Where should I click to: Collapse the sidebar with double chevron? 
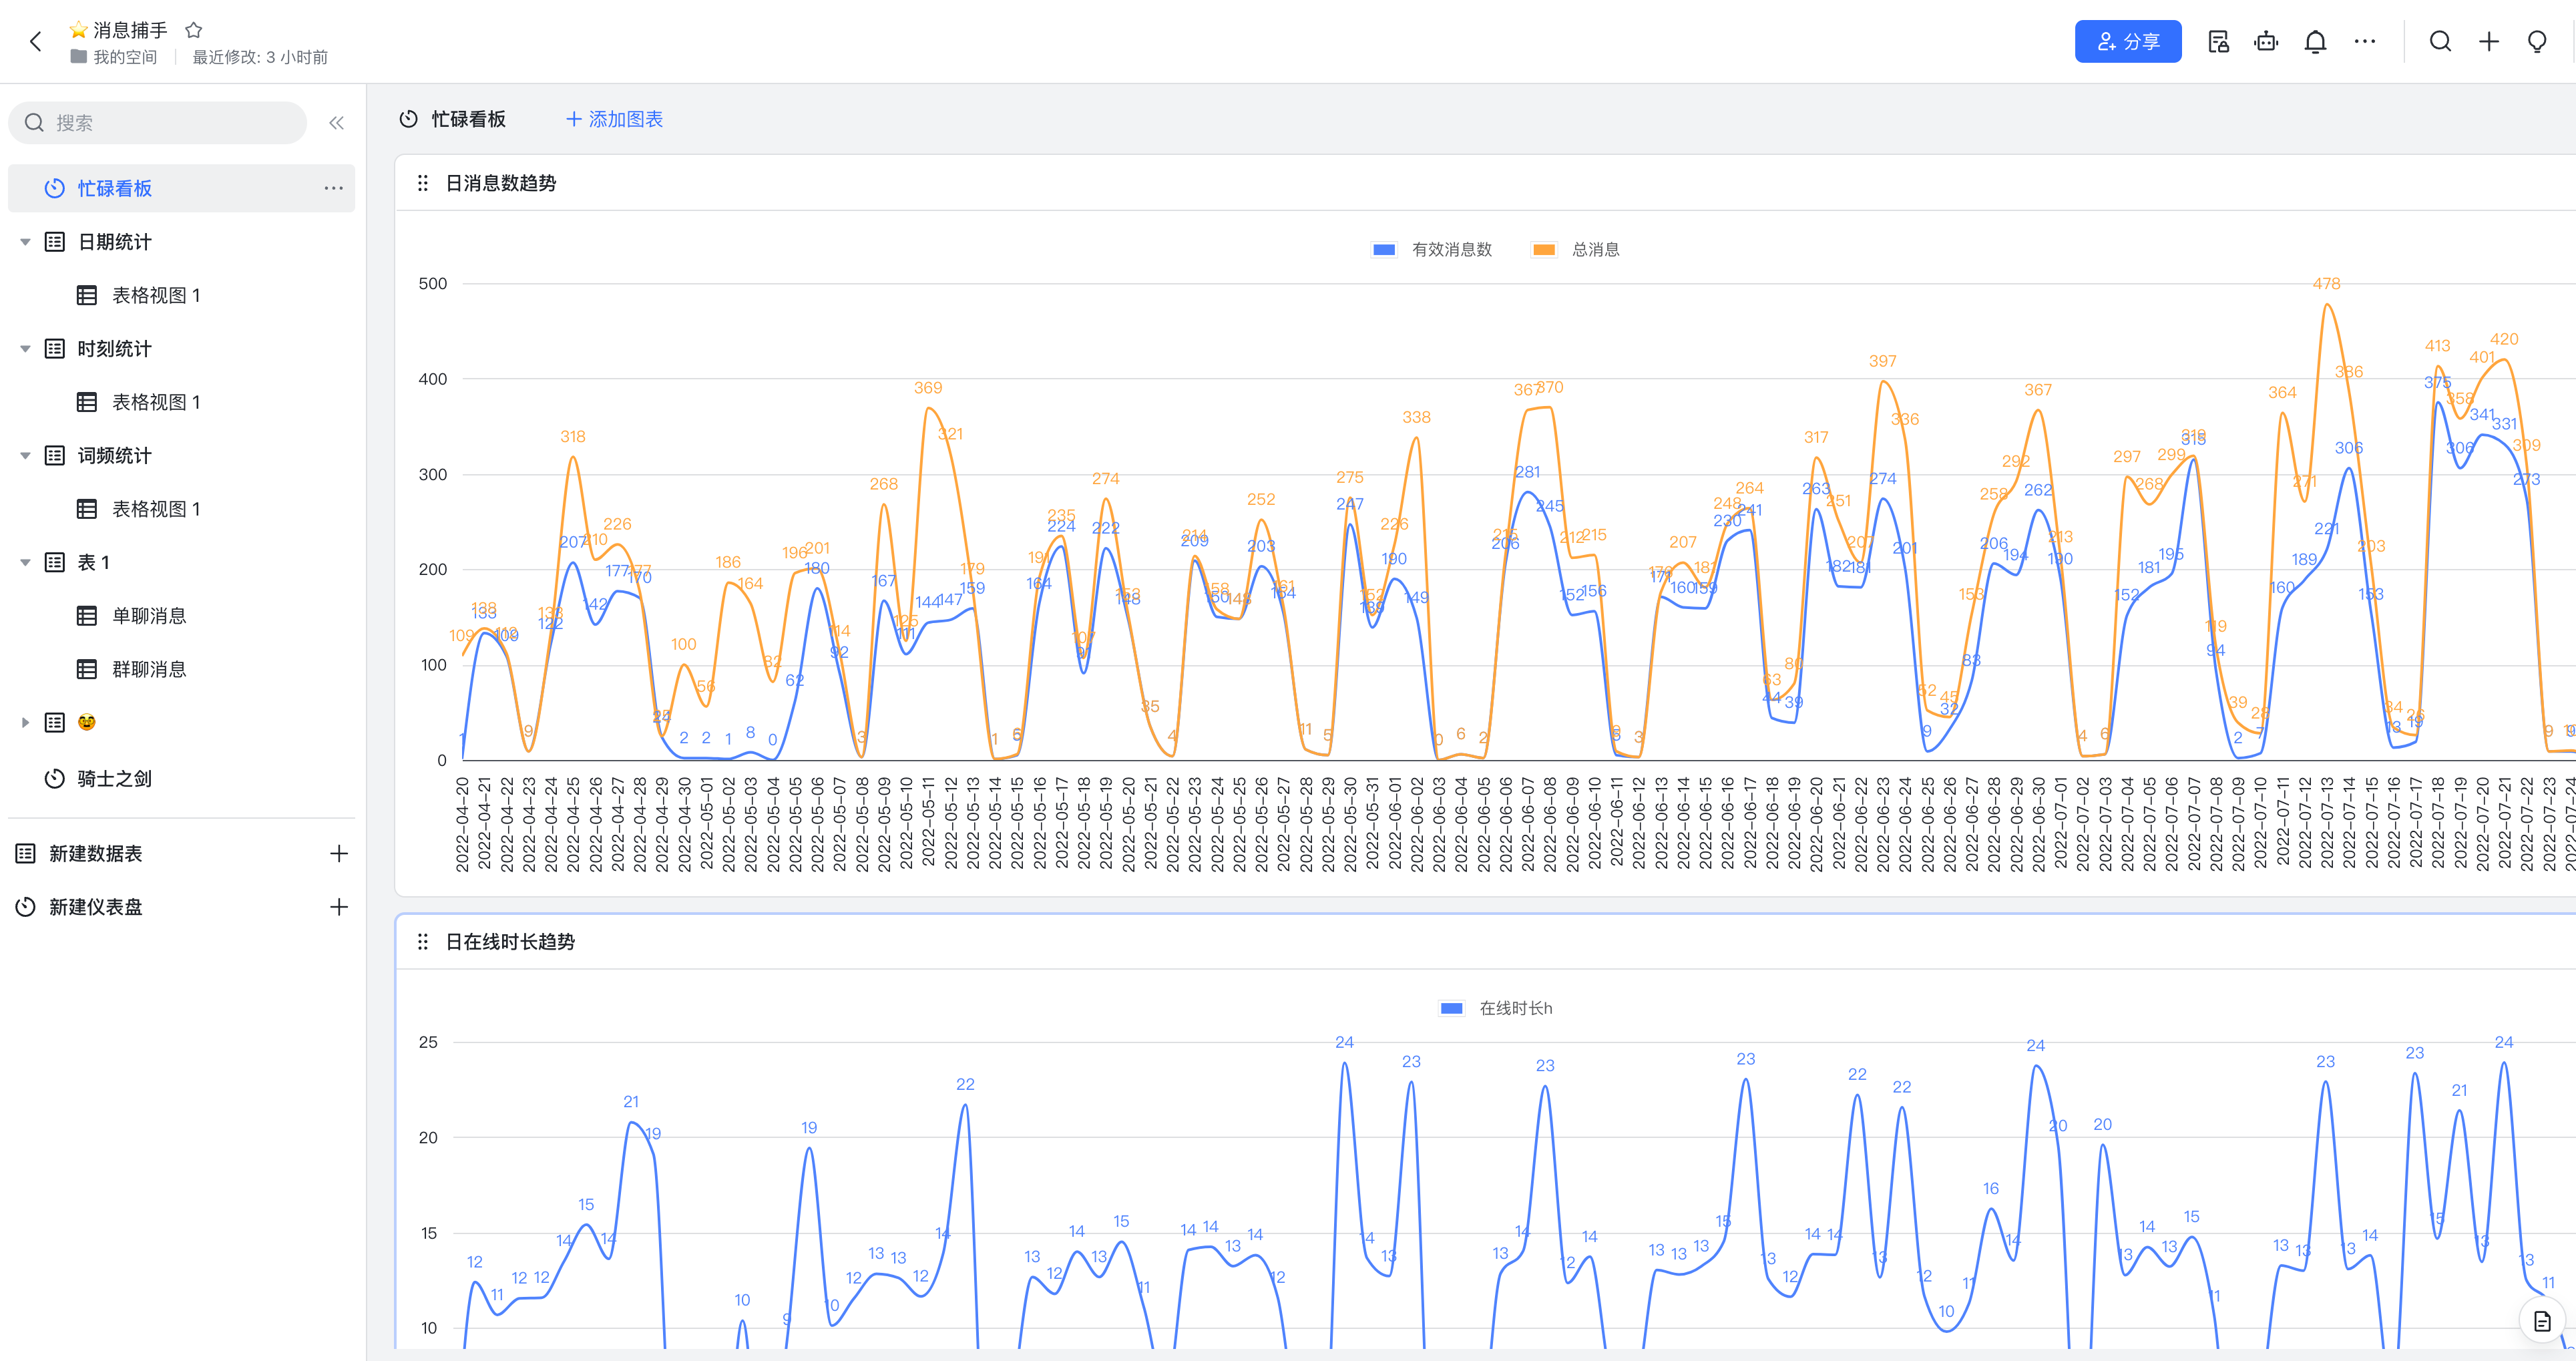(x=336, y=123)
